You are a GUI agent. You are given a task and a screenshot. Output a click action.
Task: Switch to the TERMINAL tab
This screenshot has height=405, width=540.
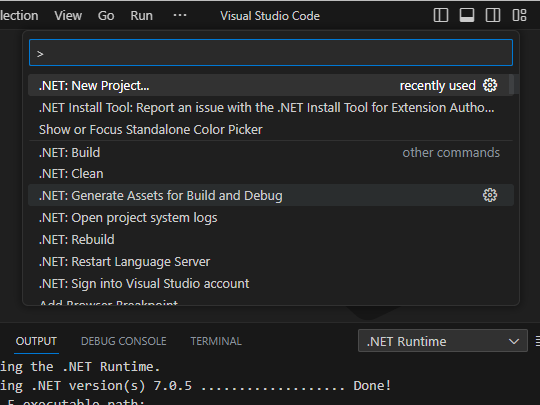tap(216, 341)
